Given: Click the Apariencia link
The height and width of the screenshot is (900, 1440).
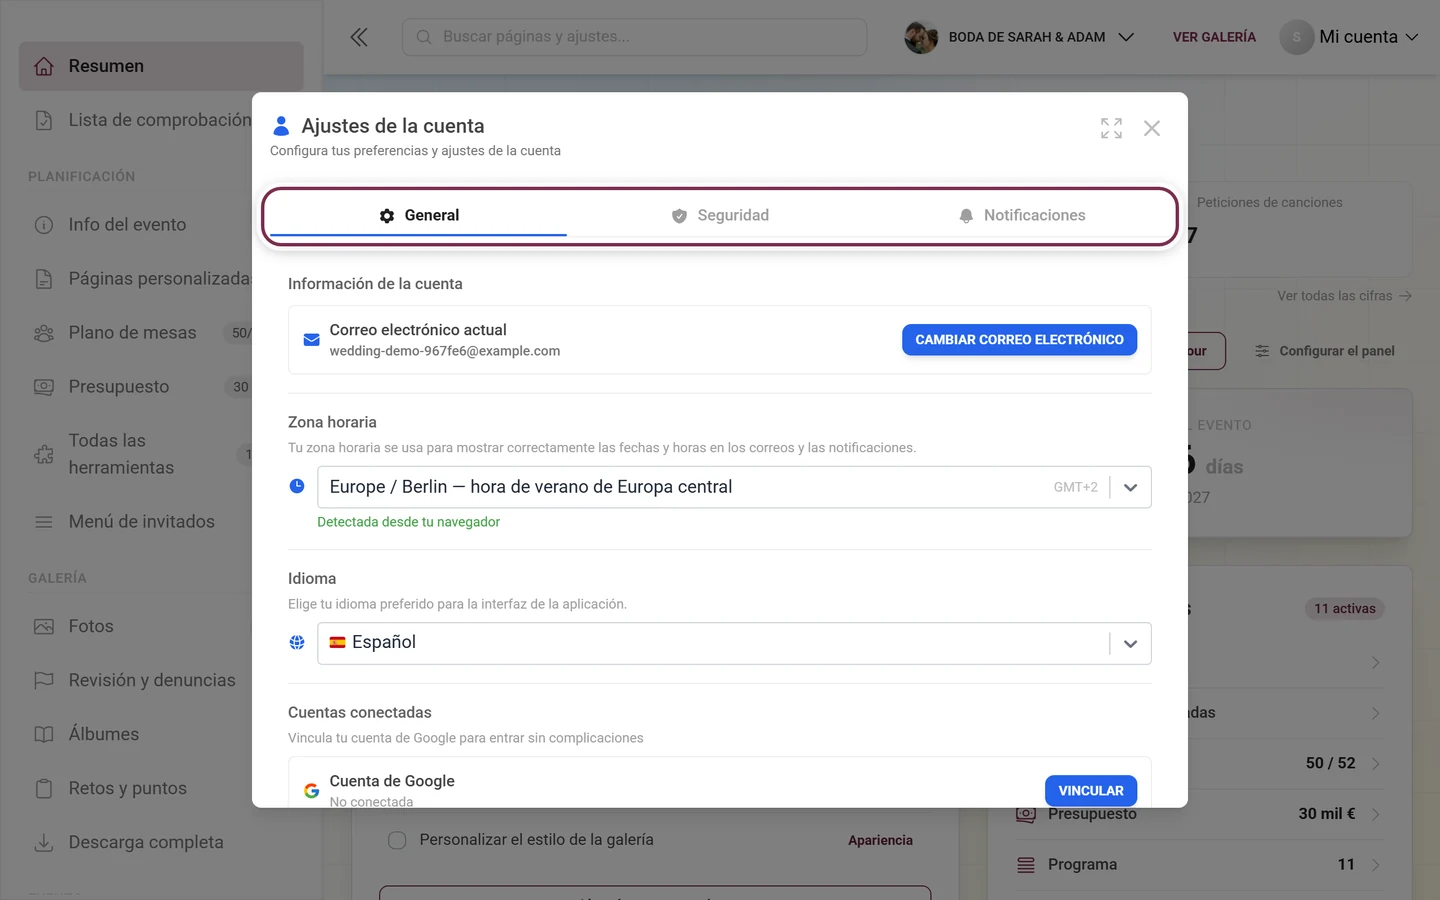Looking at the screenshot, I should tap(880, 840).
